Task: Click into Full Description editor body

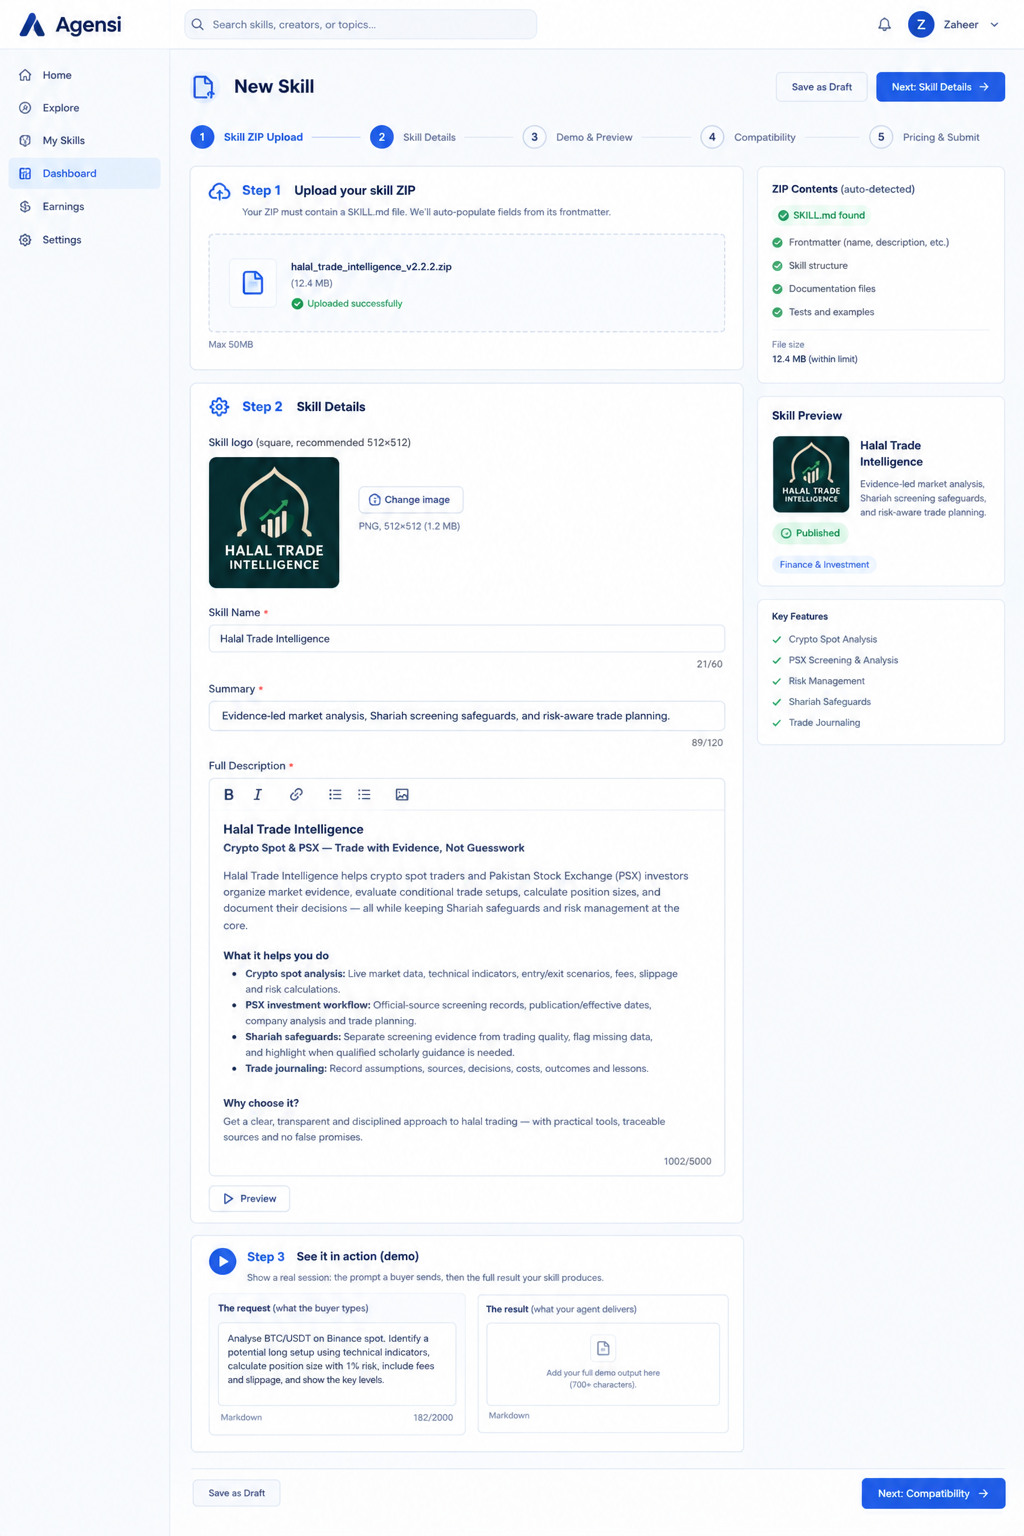Action: pos(466,990)
